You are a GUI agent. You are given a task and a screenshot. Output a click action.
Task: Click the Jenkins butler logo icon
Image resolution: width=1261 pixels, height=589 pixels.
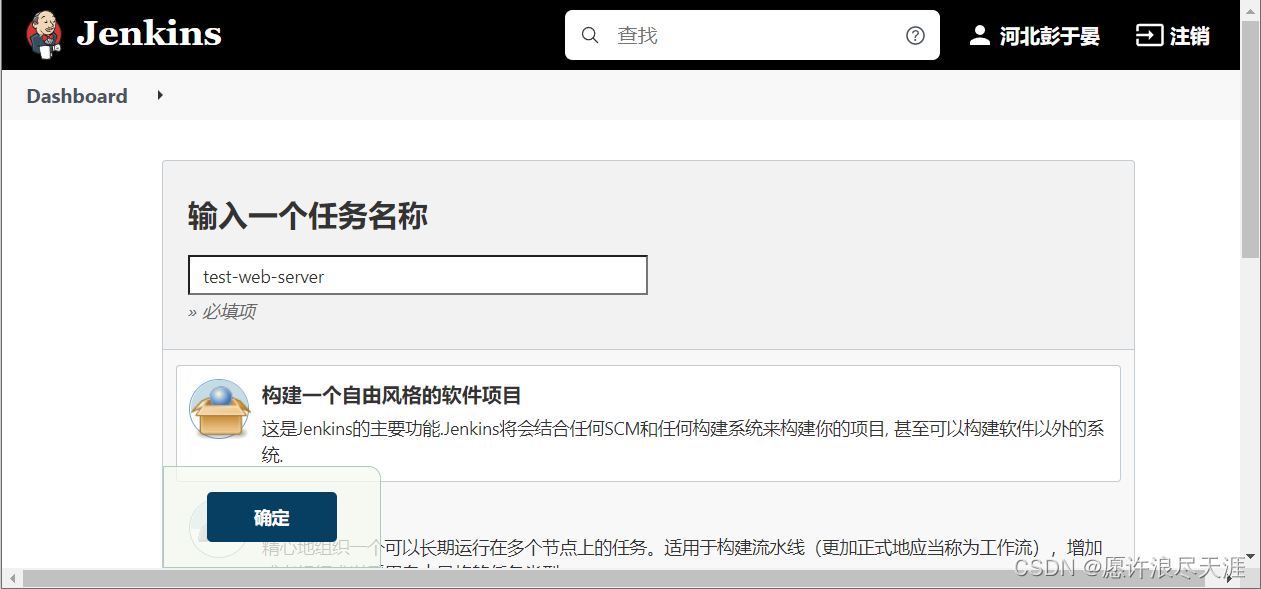point(44,35)
